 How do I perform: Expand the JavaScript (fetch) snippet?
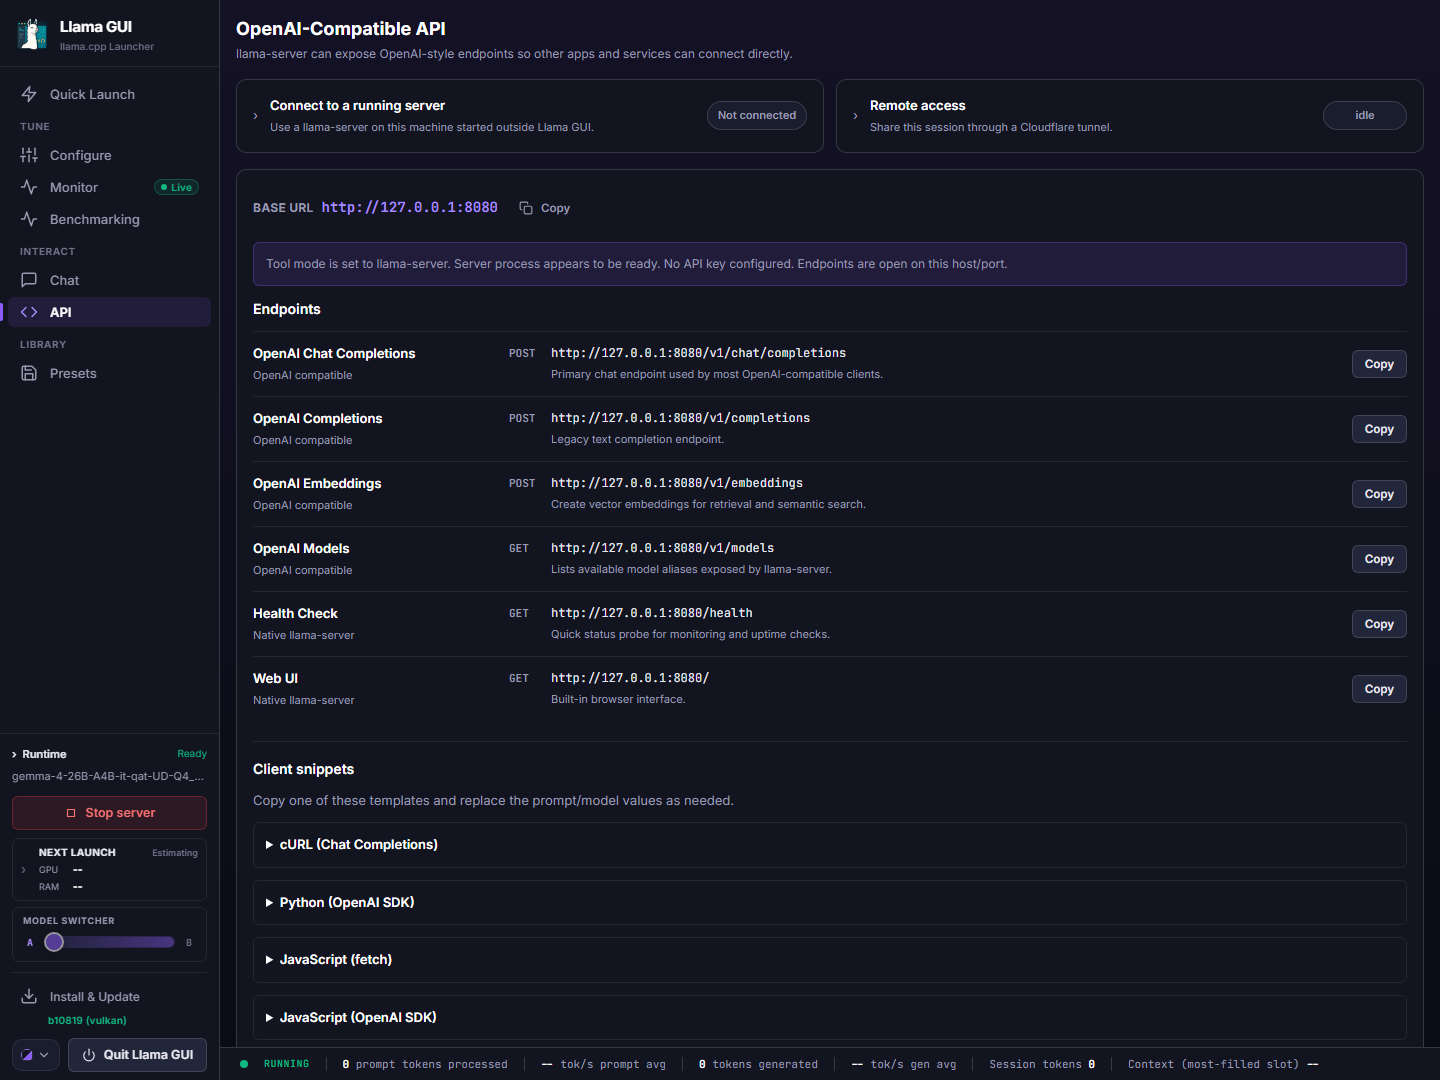[x=829, y=960]
